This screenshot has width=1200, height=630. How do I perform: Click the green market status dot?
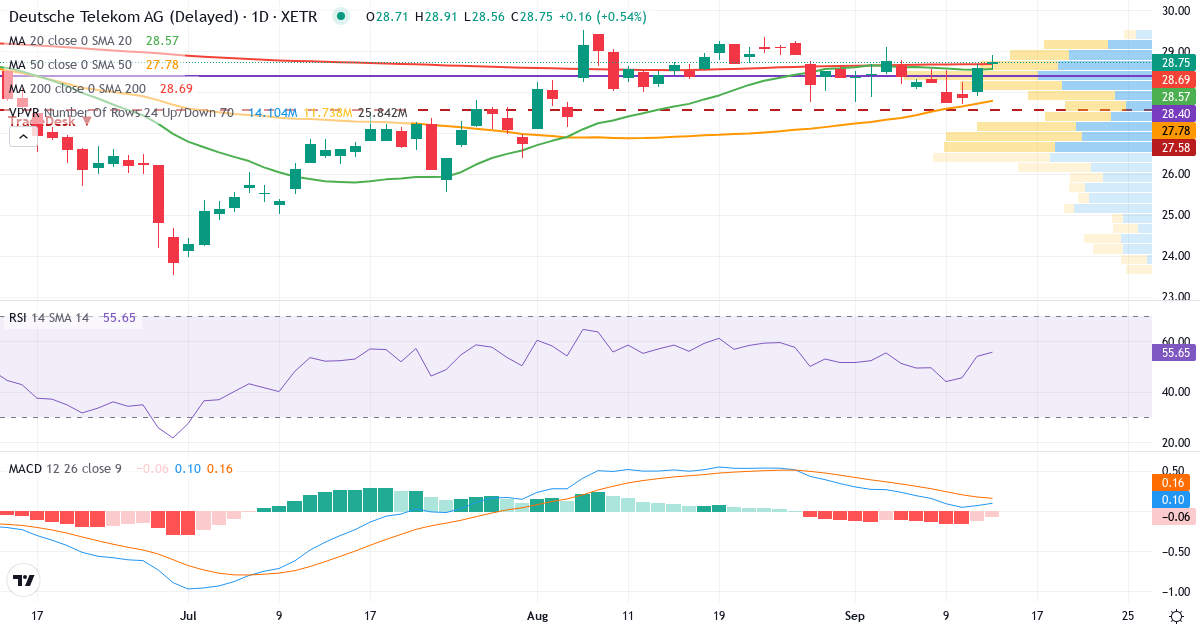pos(342,17)
